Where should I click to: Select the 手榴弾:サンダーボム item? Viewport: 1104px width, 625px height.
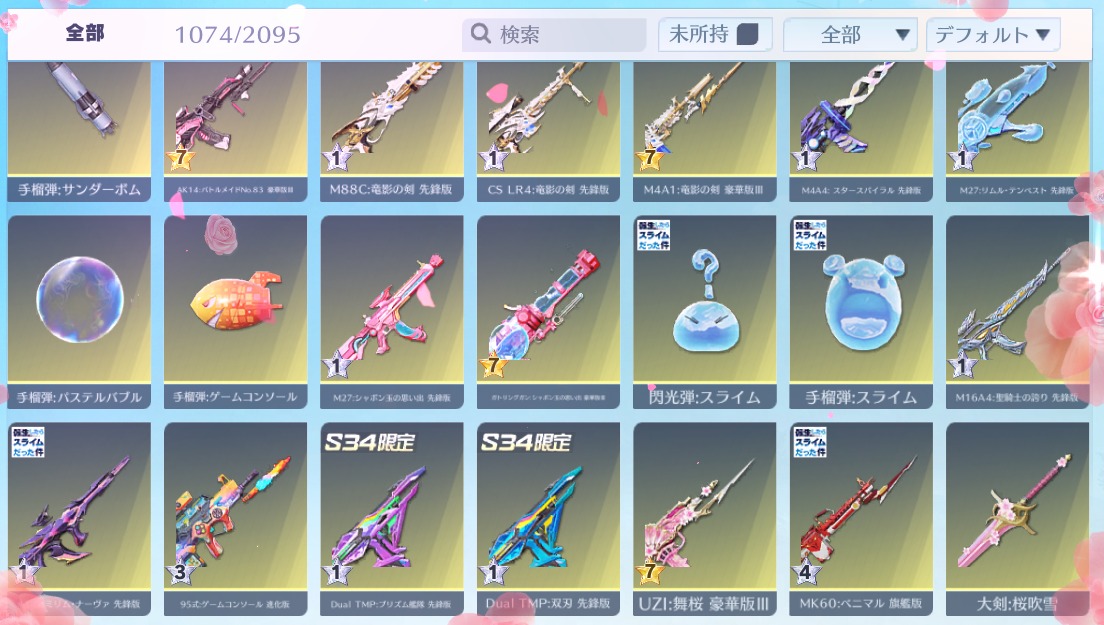tap(80, 132)
